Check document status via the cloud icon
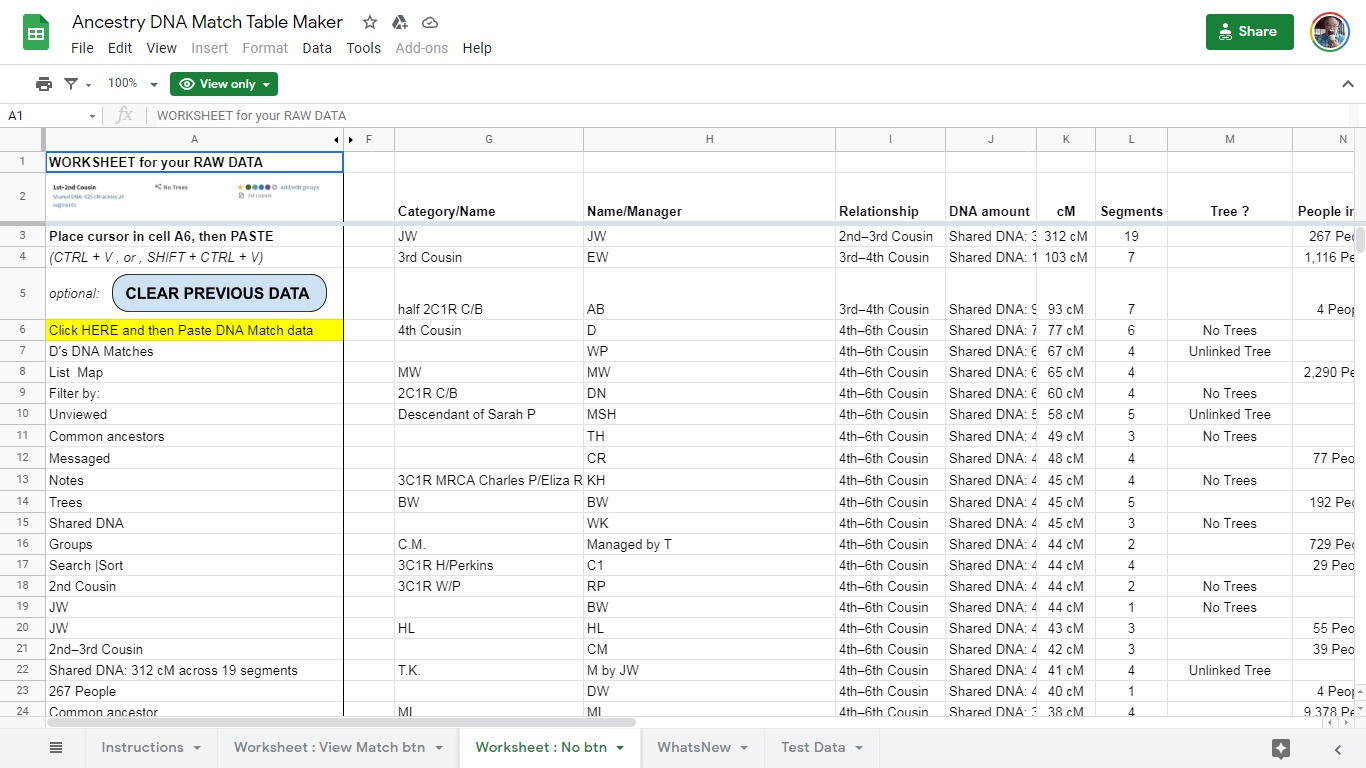This screenshot has width=1366, height=768. 430,21
